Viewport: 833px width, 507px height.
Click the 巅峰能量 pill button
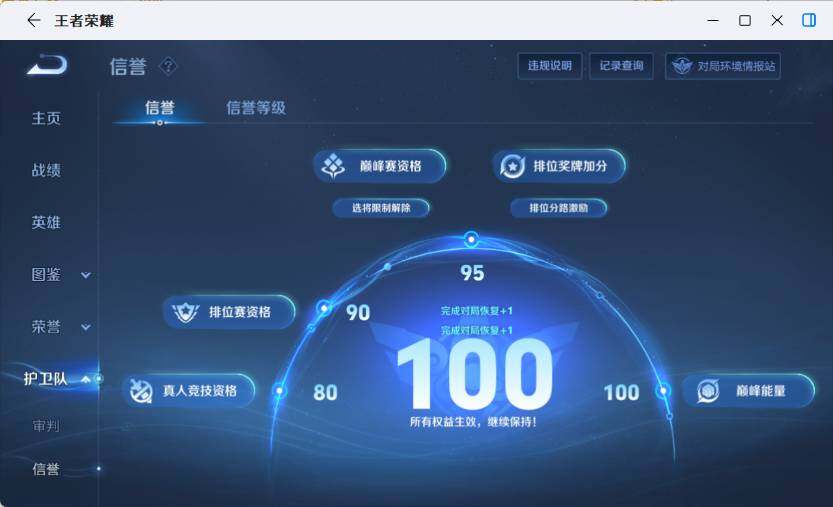tap(748, 391)
